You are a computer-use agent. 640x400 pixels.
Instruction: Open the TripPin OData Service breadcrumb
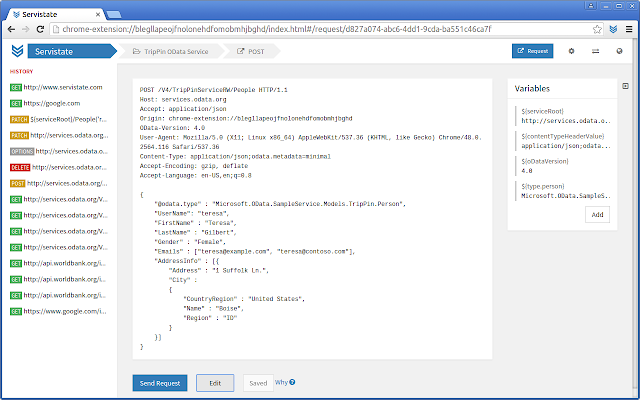tap(171, 51)
